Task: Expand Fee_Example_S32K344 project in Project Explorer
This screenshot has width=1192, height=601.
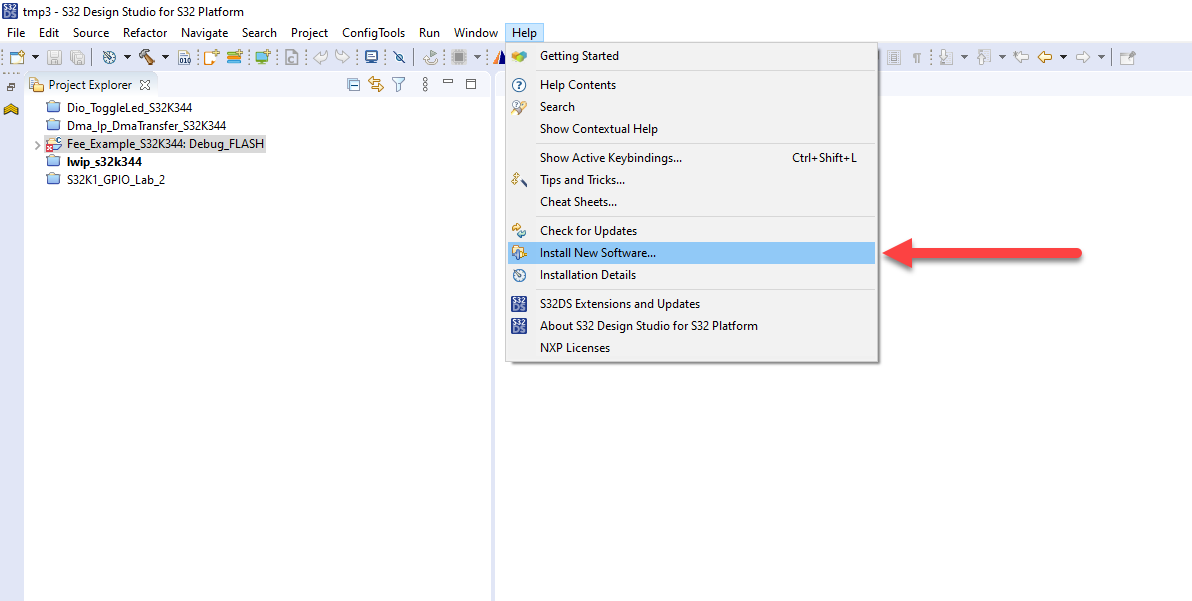Action: [38, 143]
